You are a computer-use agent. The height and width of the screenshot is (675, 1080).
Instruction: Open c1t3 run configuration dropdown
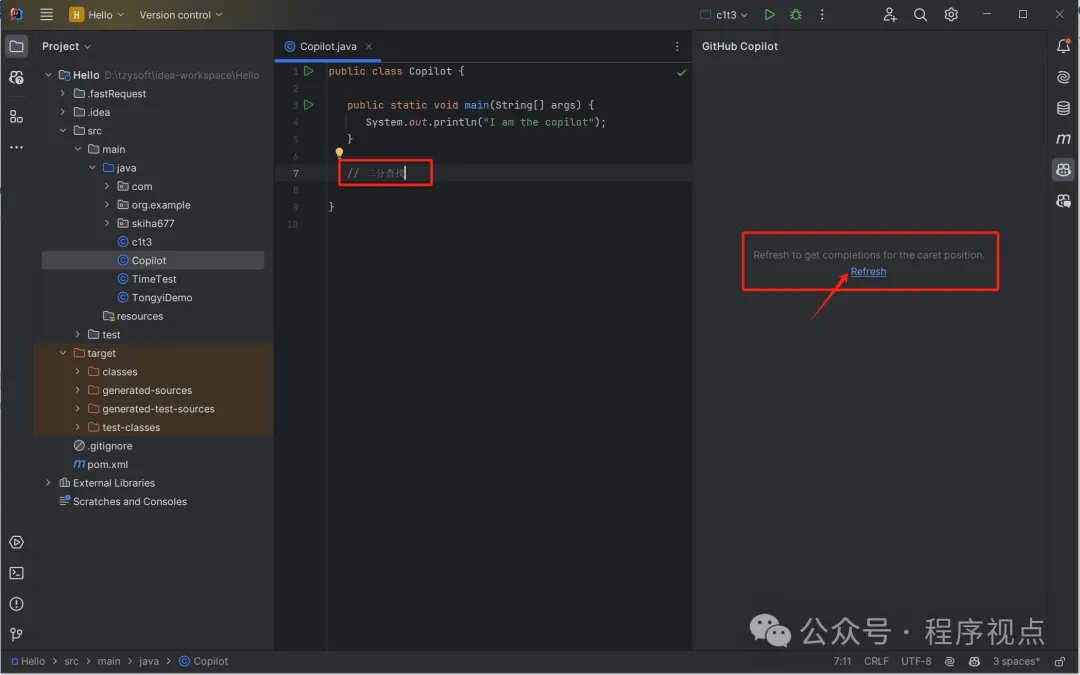point(723,14)
